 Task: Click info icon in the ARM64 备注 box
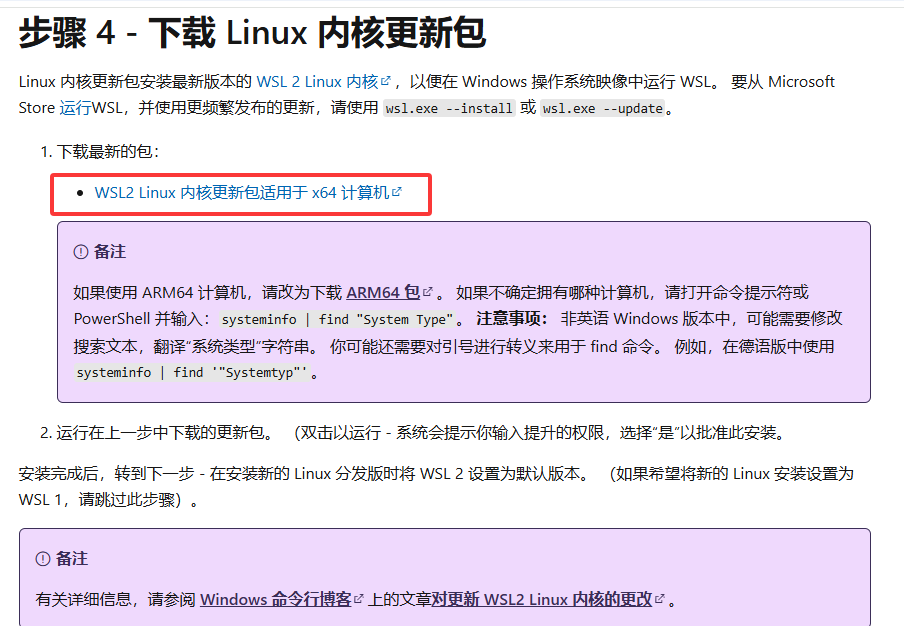tap(81, 252)
